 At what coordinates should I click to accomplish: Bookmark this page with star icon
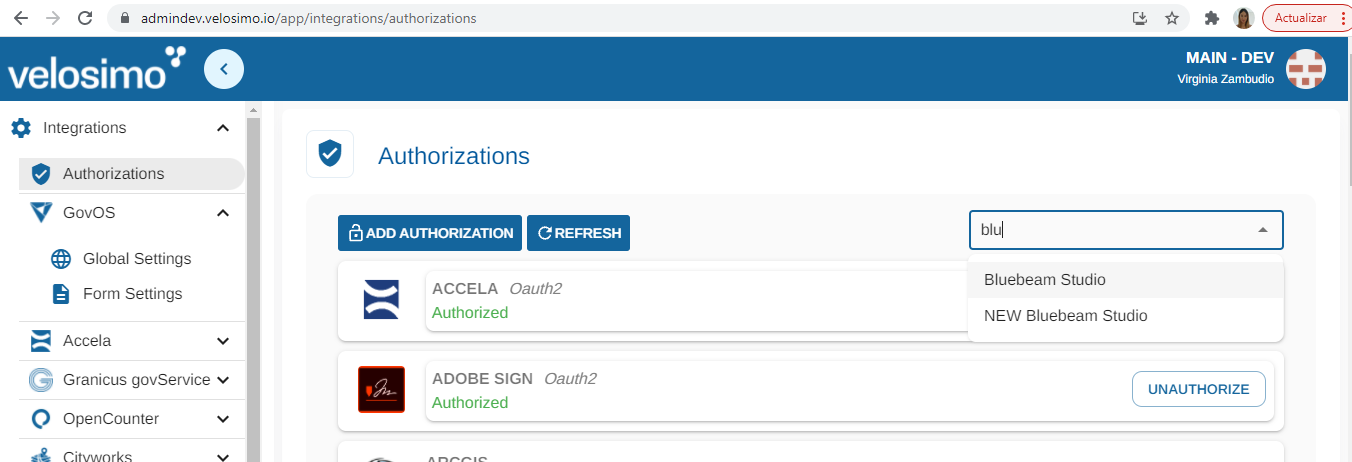[1172, 18]
